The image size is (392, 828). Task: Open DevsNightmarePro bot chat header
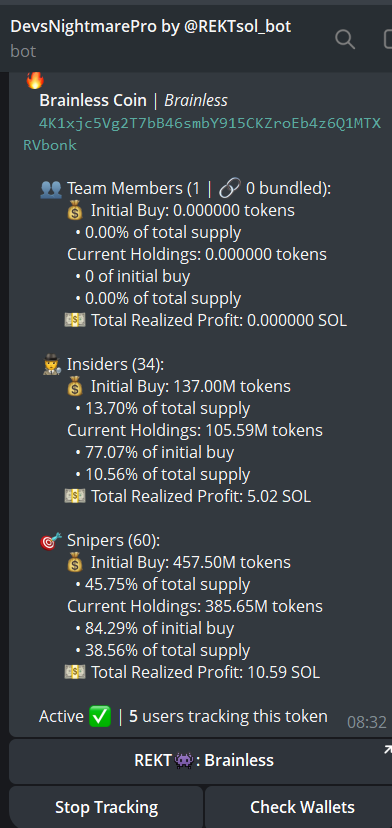click(x=151, y=26)
